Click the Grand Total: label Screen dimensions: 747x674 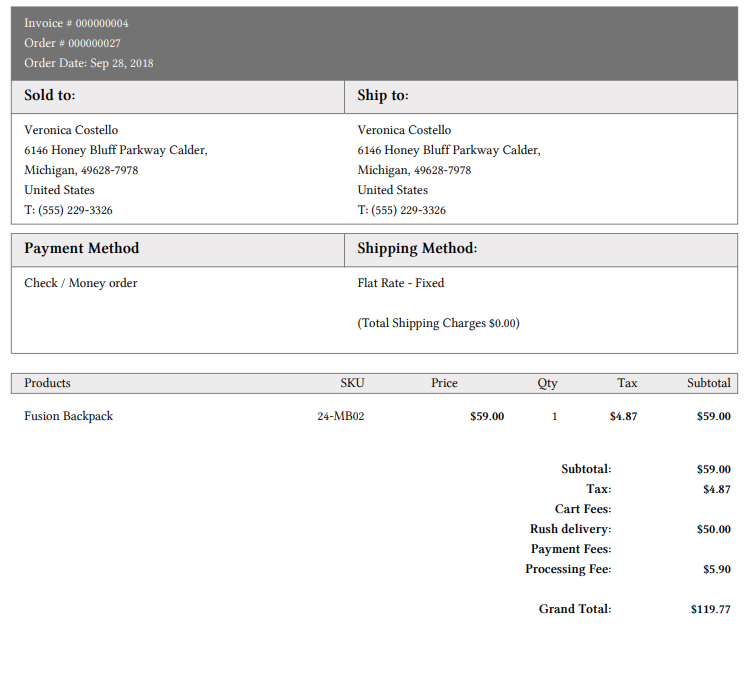575,609
